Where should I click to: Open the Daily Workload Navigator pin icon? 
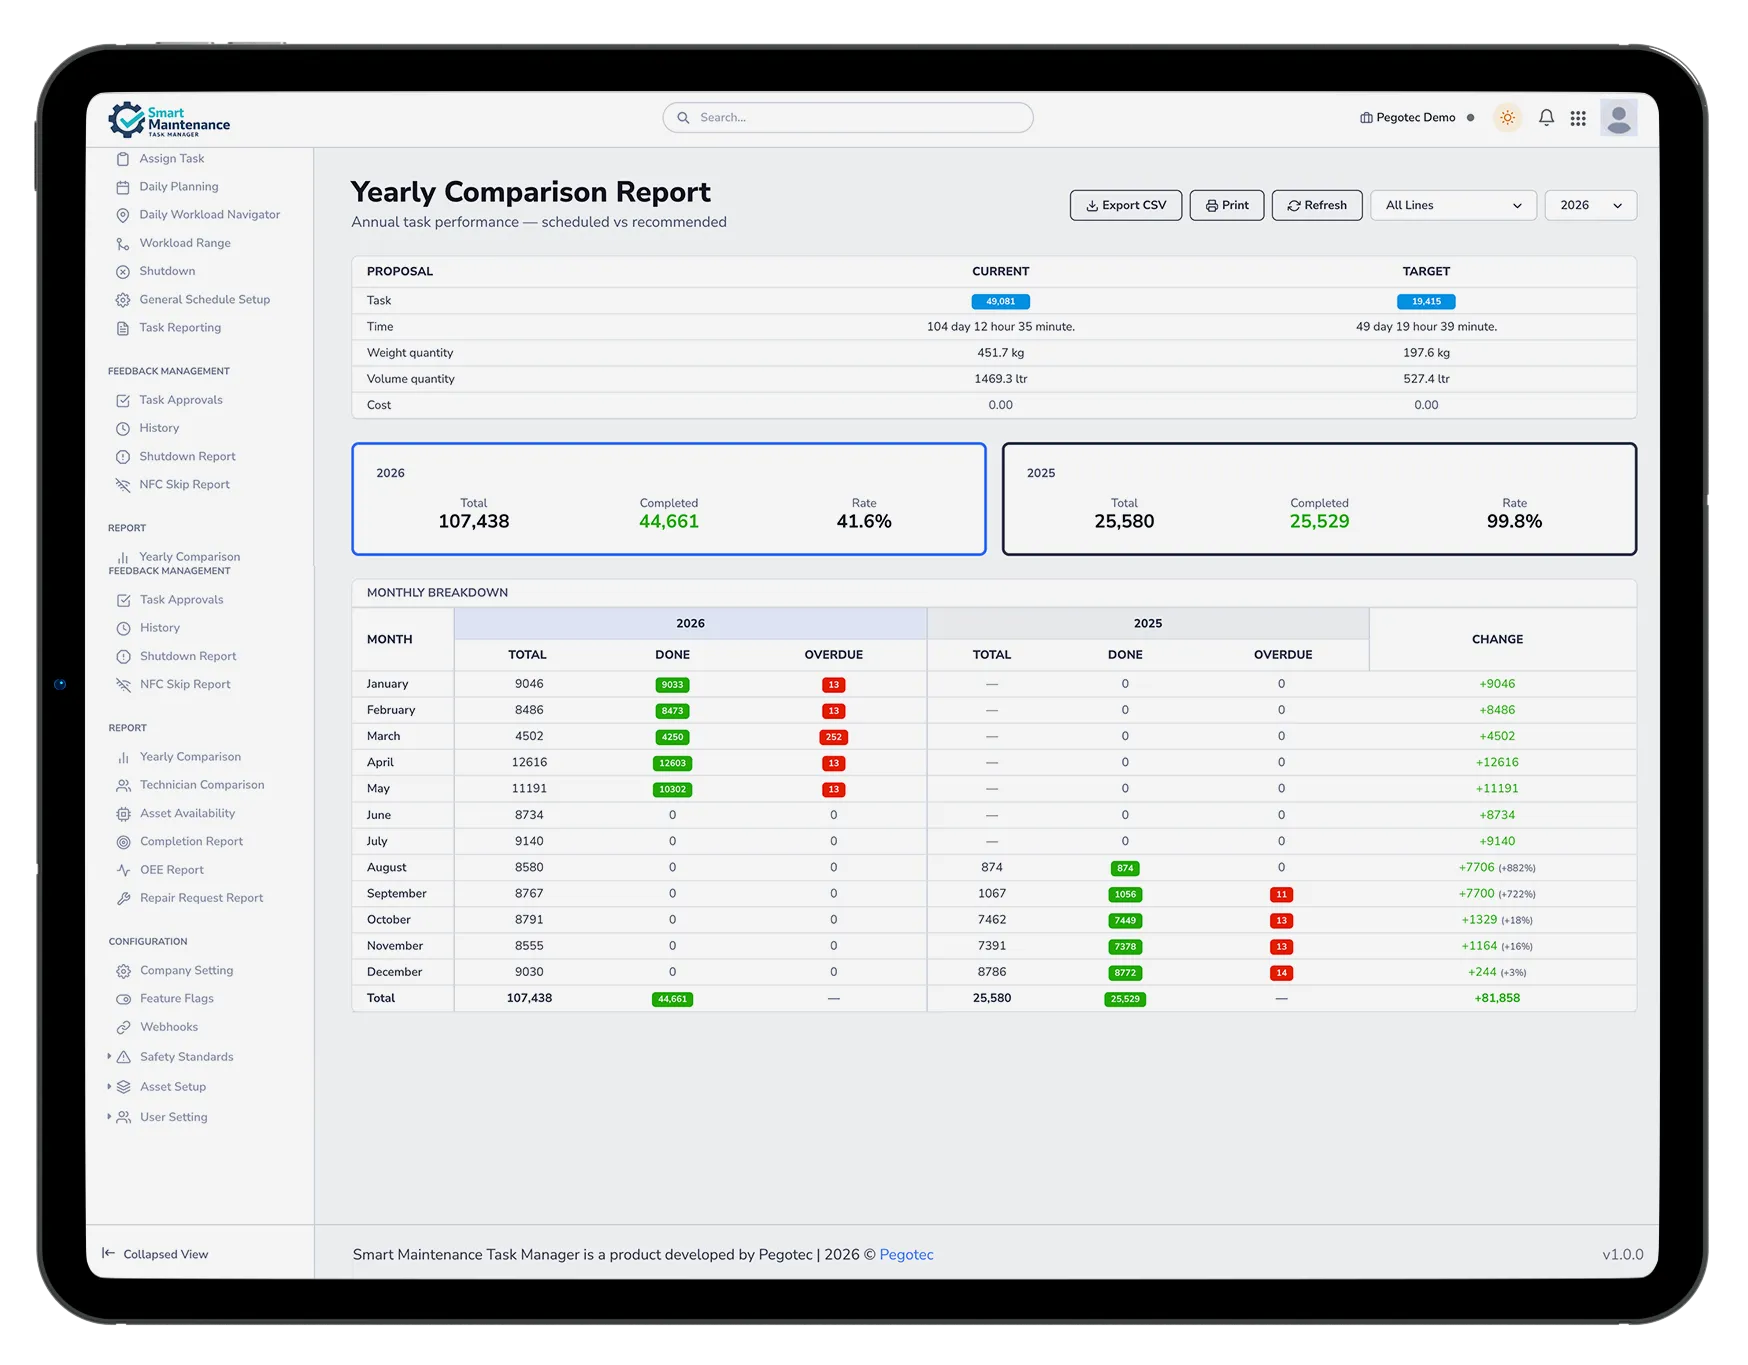click(123, 215)
